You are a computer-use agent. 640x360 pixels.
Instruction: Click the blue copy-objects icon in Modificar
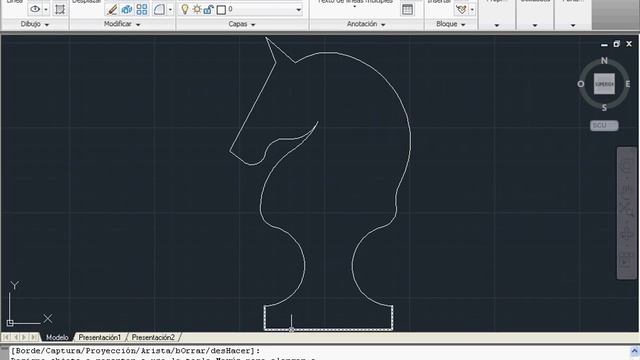tap(127, 9)
